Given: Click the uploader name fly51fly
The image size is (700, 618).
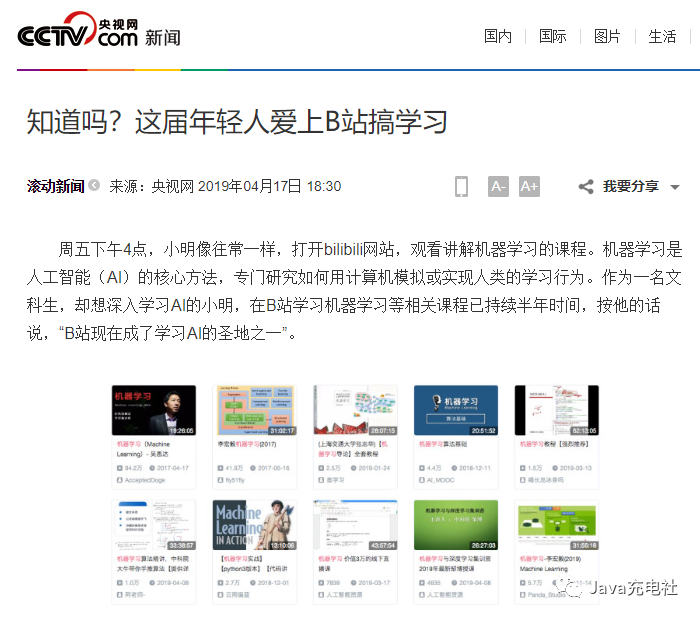Looking at the screenshot, I should (235, 480).
